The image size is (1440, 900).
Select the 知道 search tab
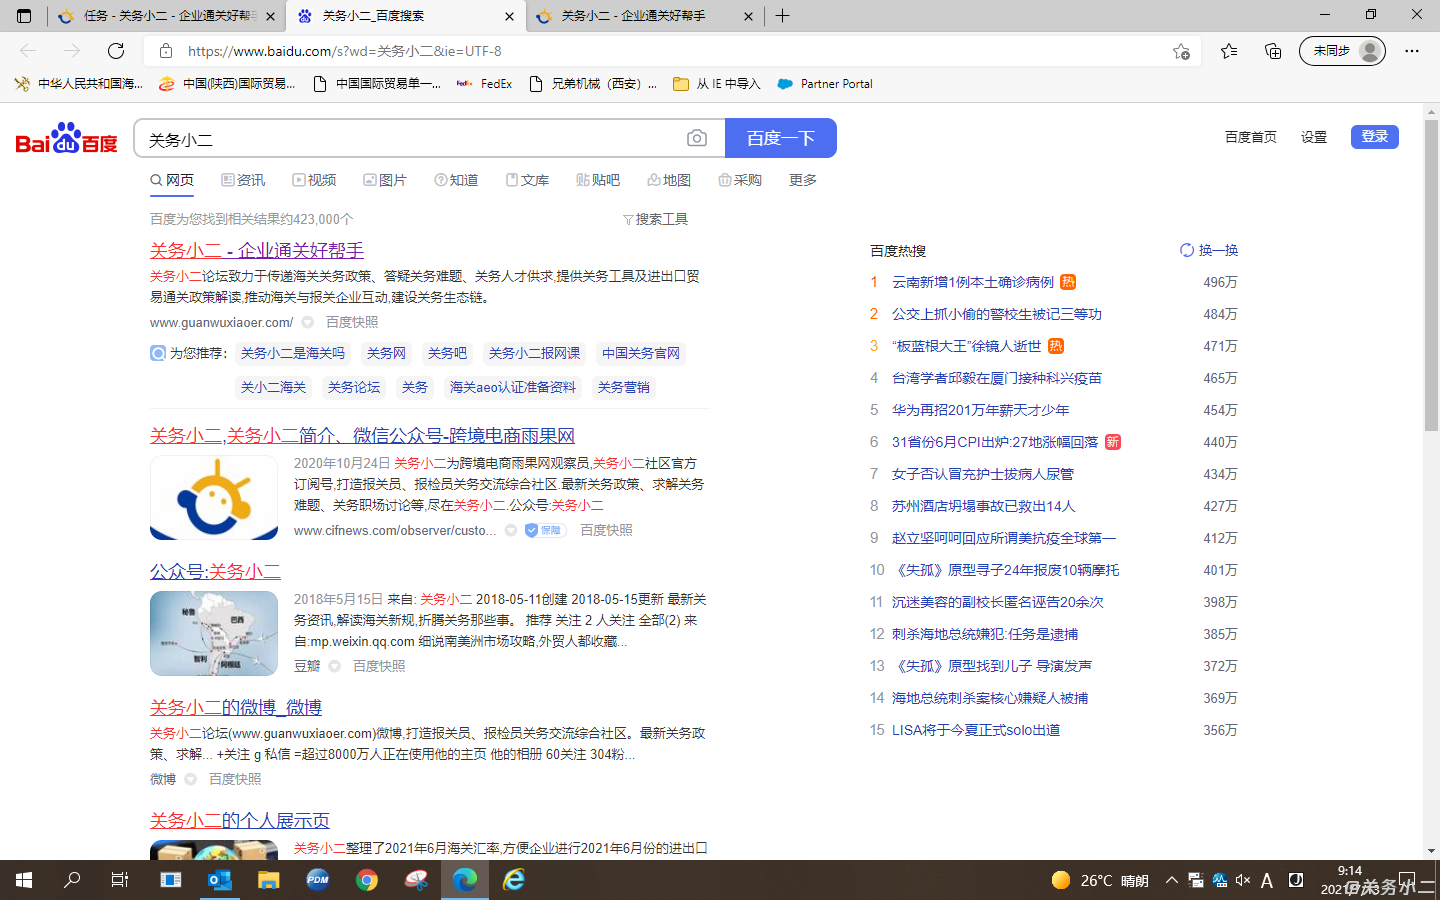456,180
